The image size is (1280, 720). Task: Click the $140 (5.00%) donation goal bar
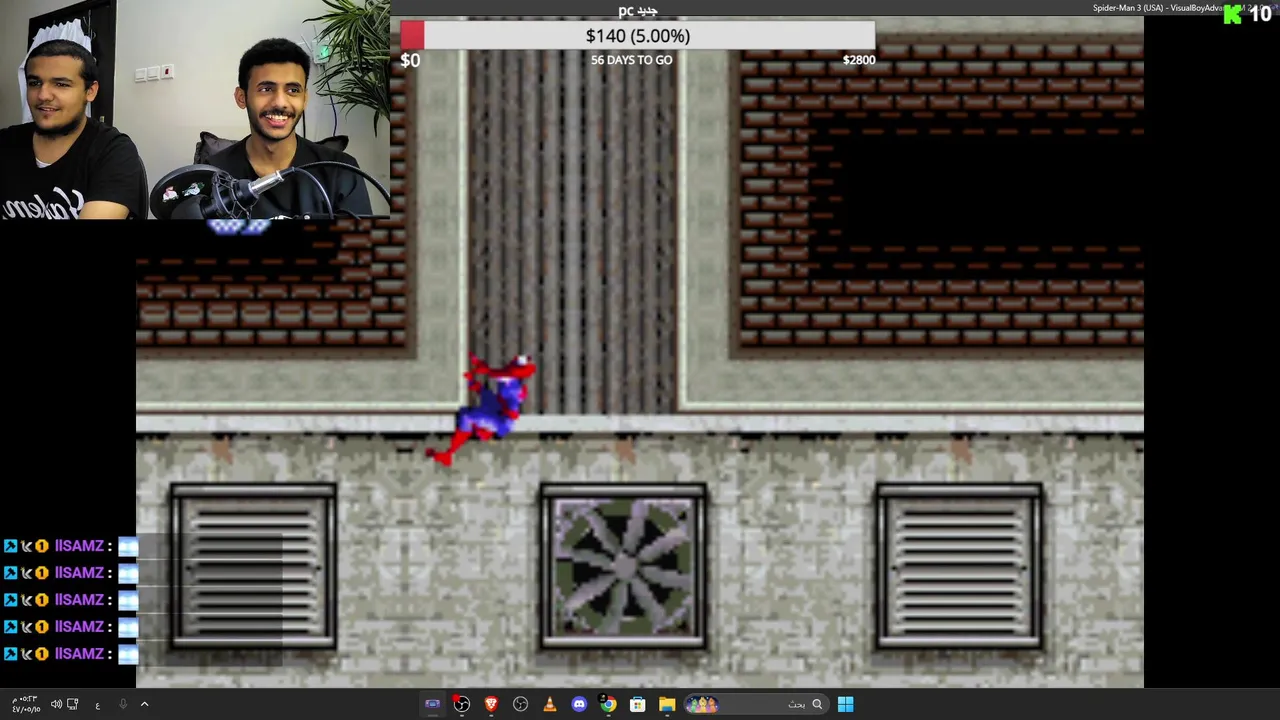pyautogui.click(x=637, y=36)
